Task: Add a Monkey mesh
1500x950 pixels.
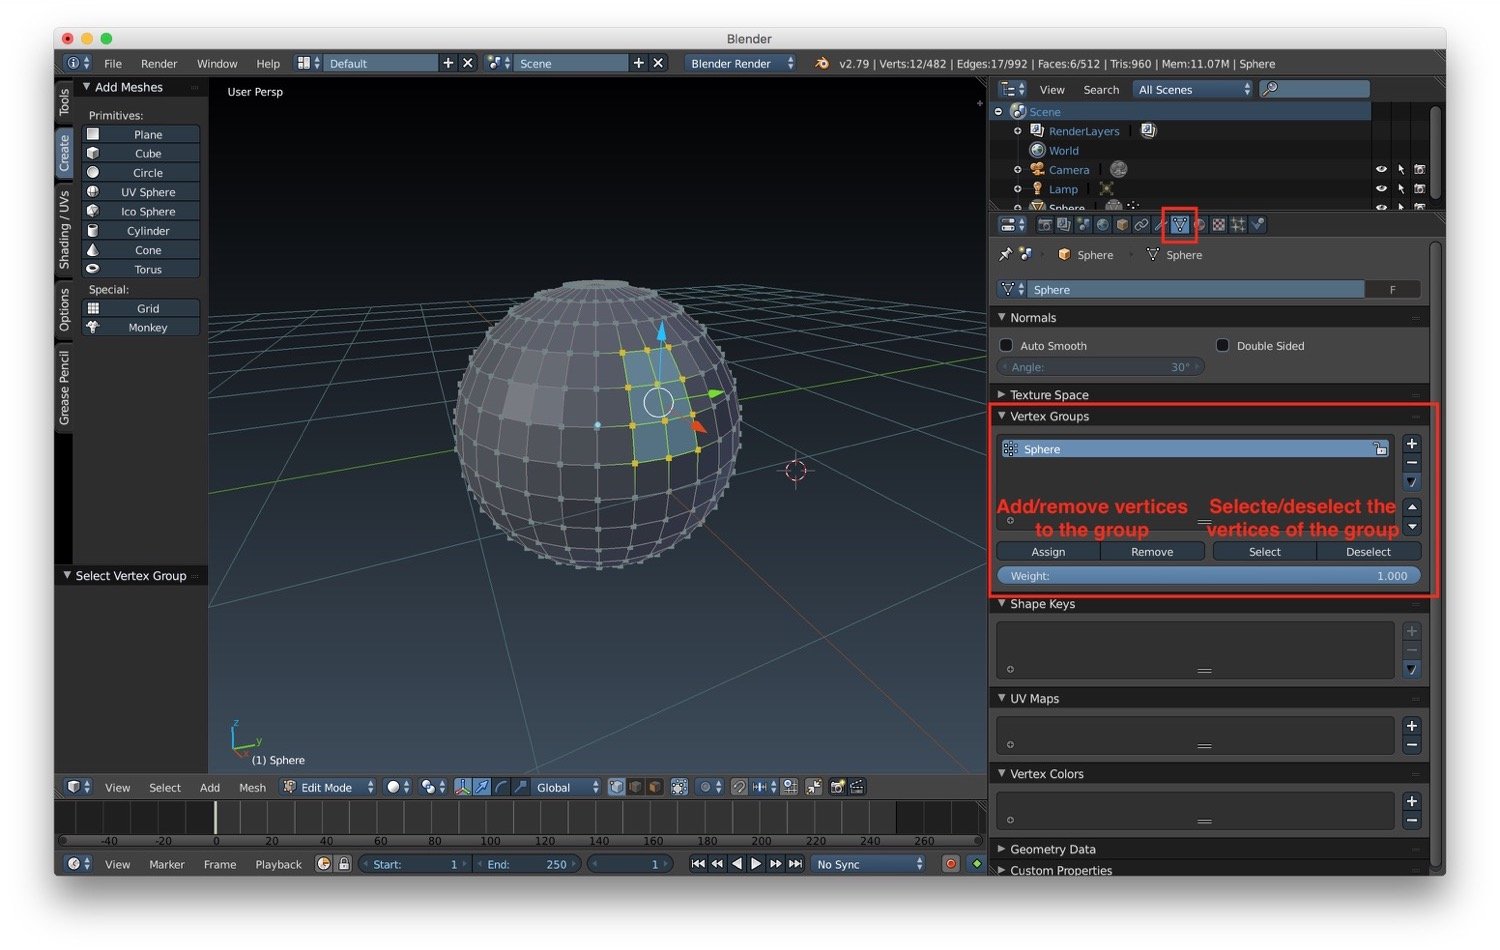Action: tap(141, 327)
